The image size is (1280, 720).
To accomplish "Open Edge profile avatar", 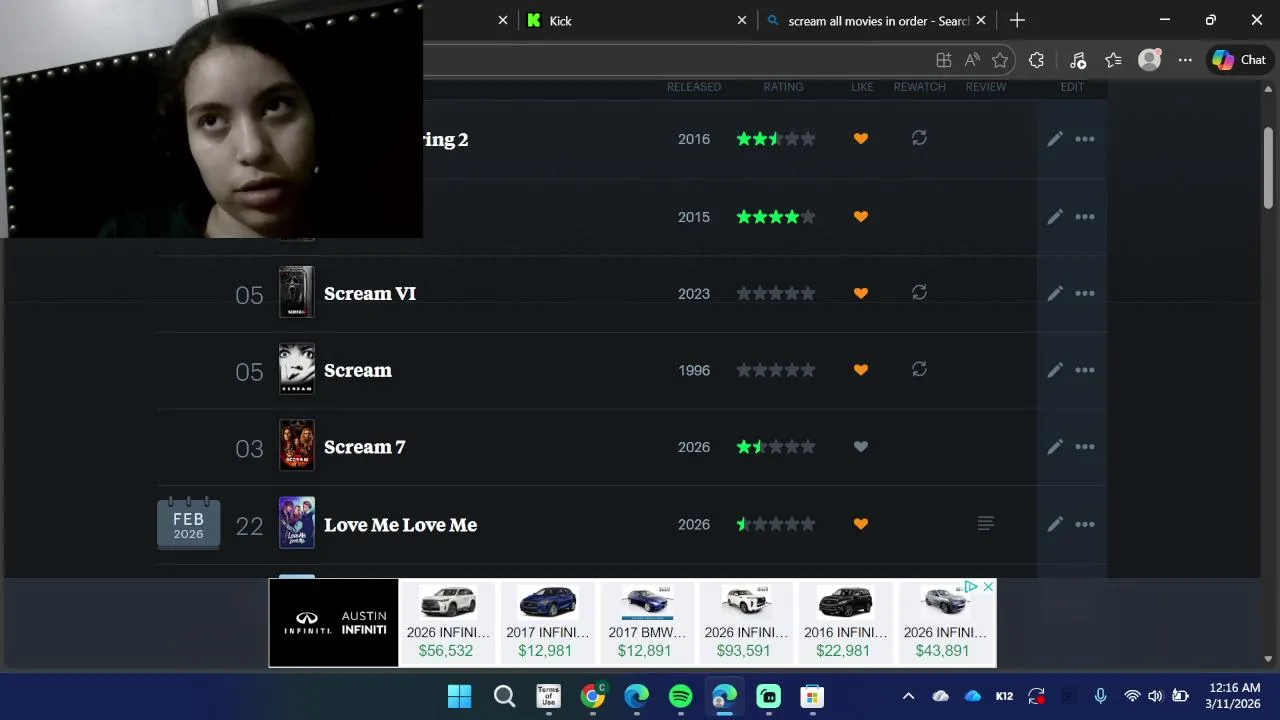I will [1150, 60].
